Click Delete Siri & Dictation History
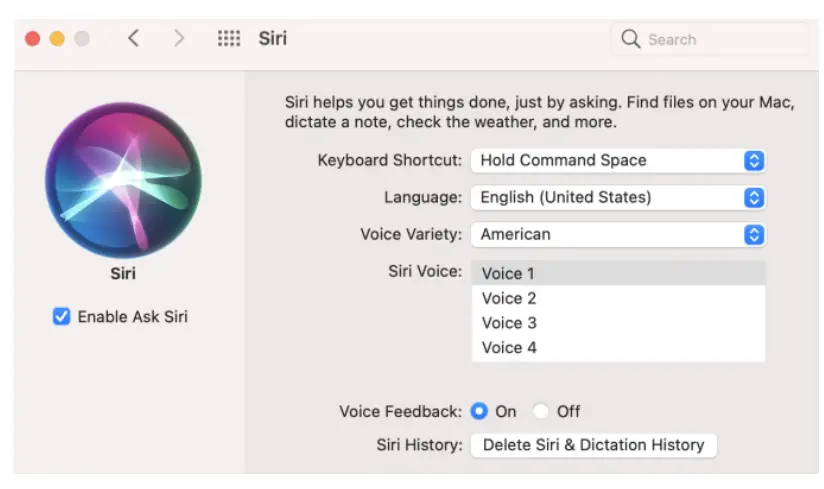Screen dimensions: 824x489 coord(594,445)
